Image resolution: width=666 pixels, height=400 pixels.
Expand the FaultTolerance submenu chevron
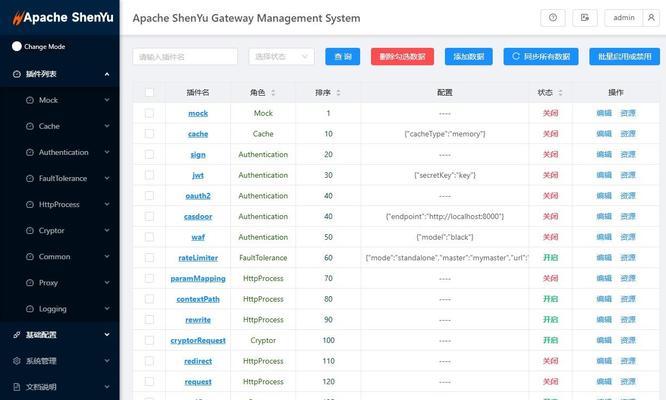[x=107, y=178]
